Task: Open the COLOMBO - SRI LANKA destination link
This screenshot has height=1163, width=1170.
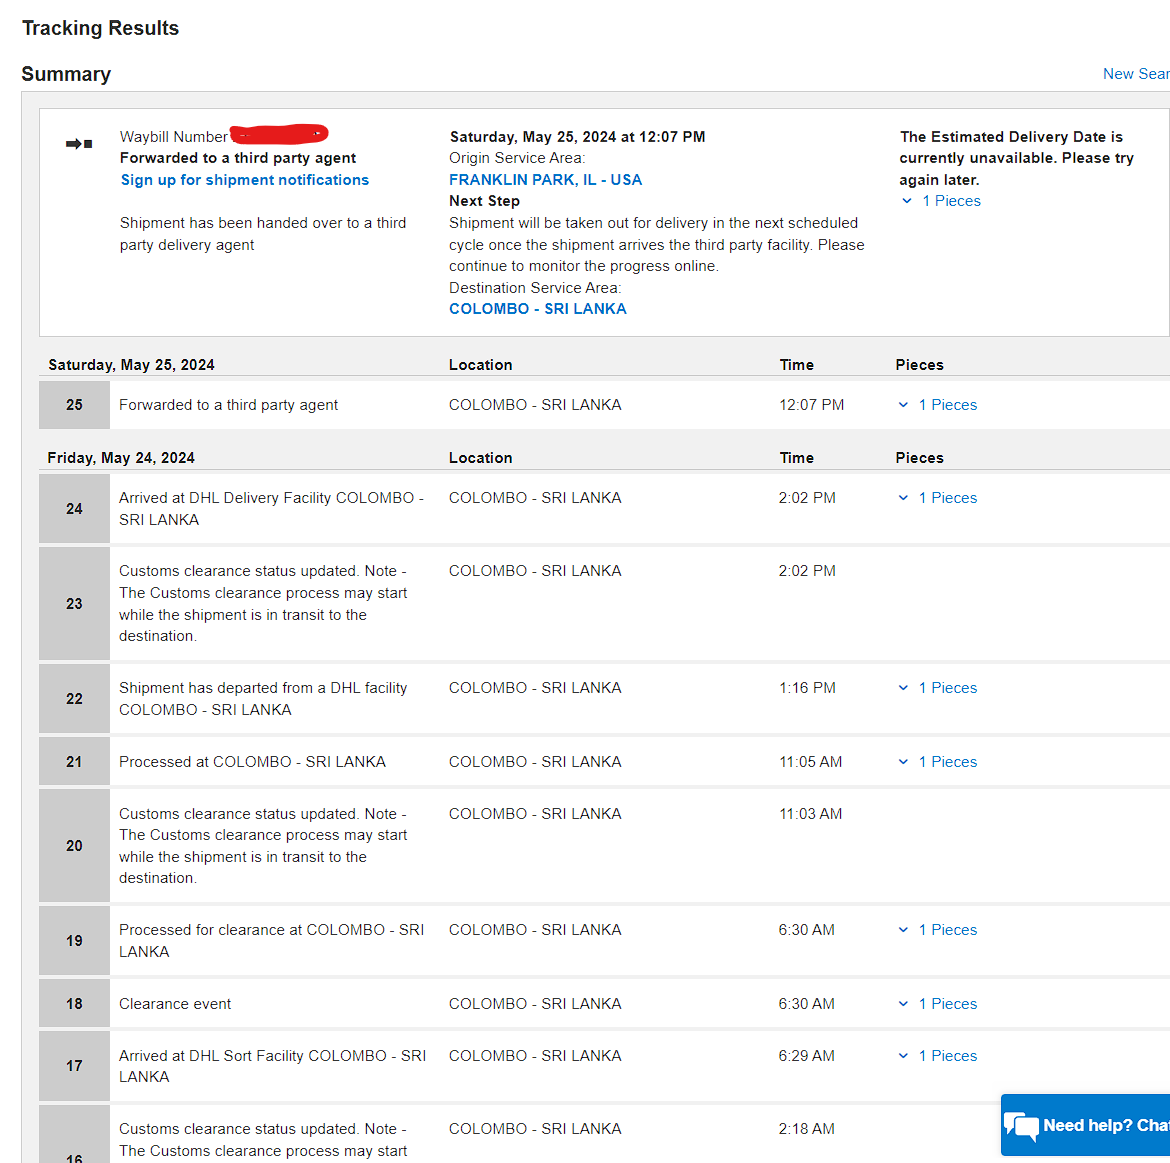Action: point(538,309)
